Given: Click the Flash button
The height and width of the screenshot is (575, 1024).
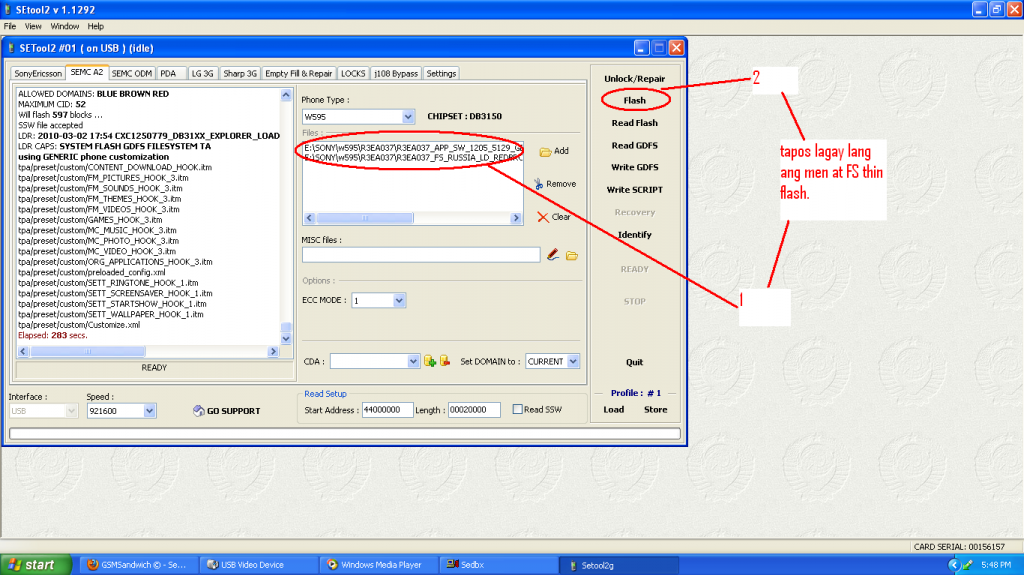Looking at the screenshot, I should tap(634, 101).
